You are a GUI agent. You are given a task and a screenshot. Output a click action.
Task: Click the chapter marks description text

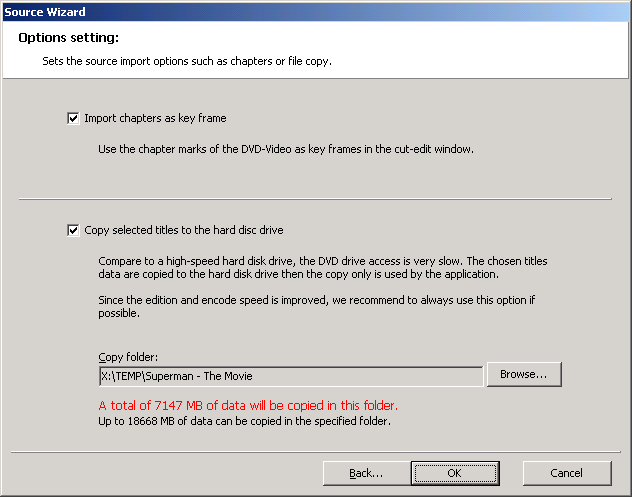tap(285, 150)
